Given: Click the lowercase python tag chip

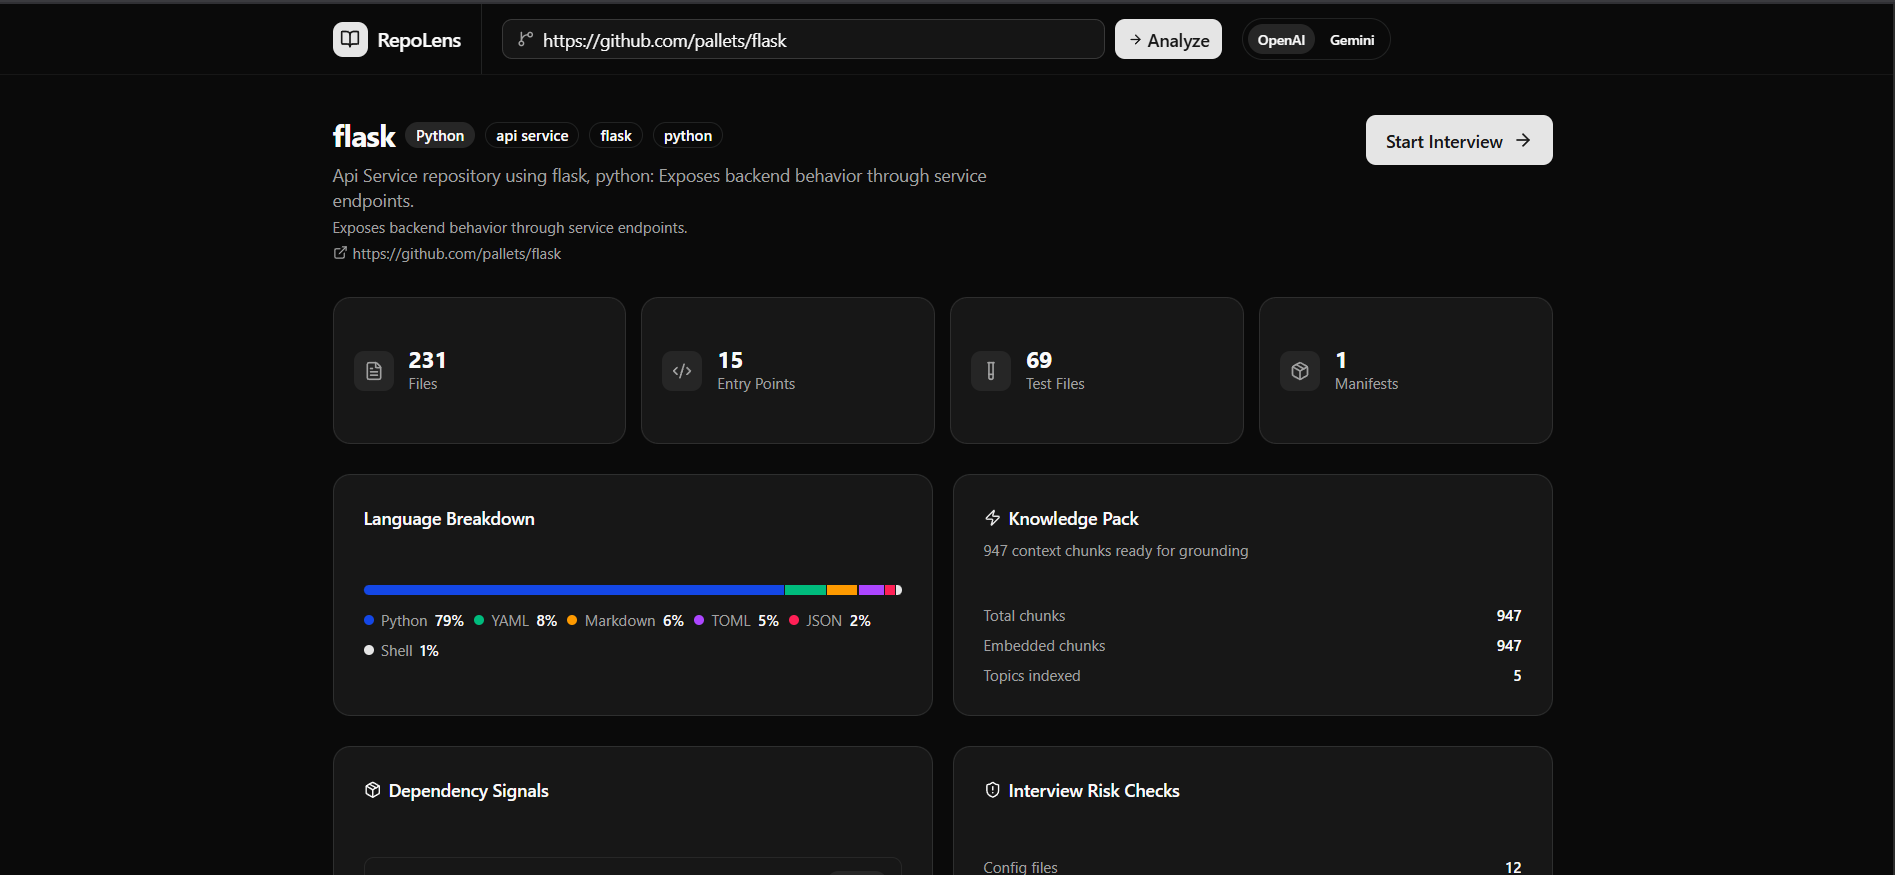Looking at the screenshot, I should click(688, 136).
